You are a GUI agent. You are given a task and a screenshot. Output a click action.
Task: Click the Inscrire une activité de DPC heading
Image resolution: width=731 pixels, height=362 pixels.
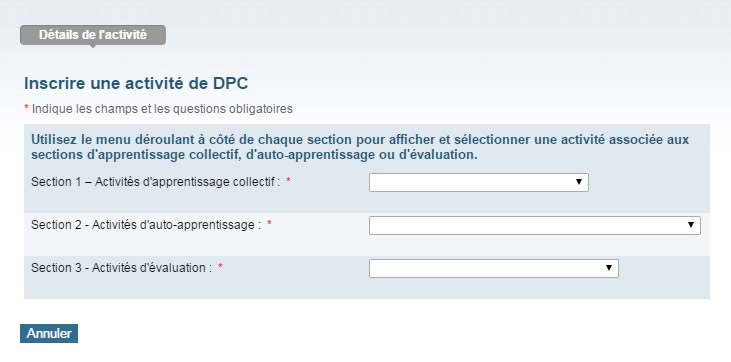[x=136, y=83]
